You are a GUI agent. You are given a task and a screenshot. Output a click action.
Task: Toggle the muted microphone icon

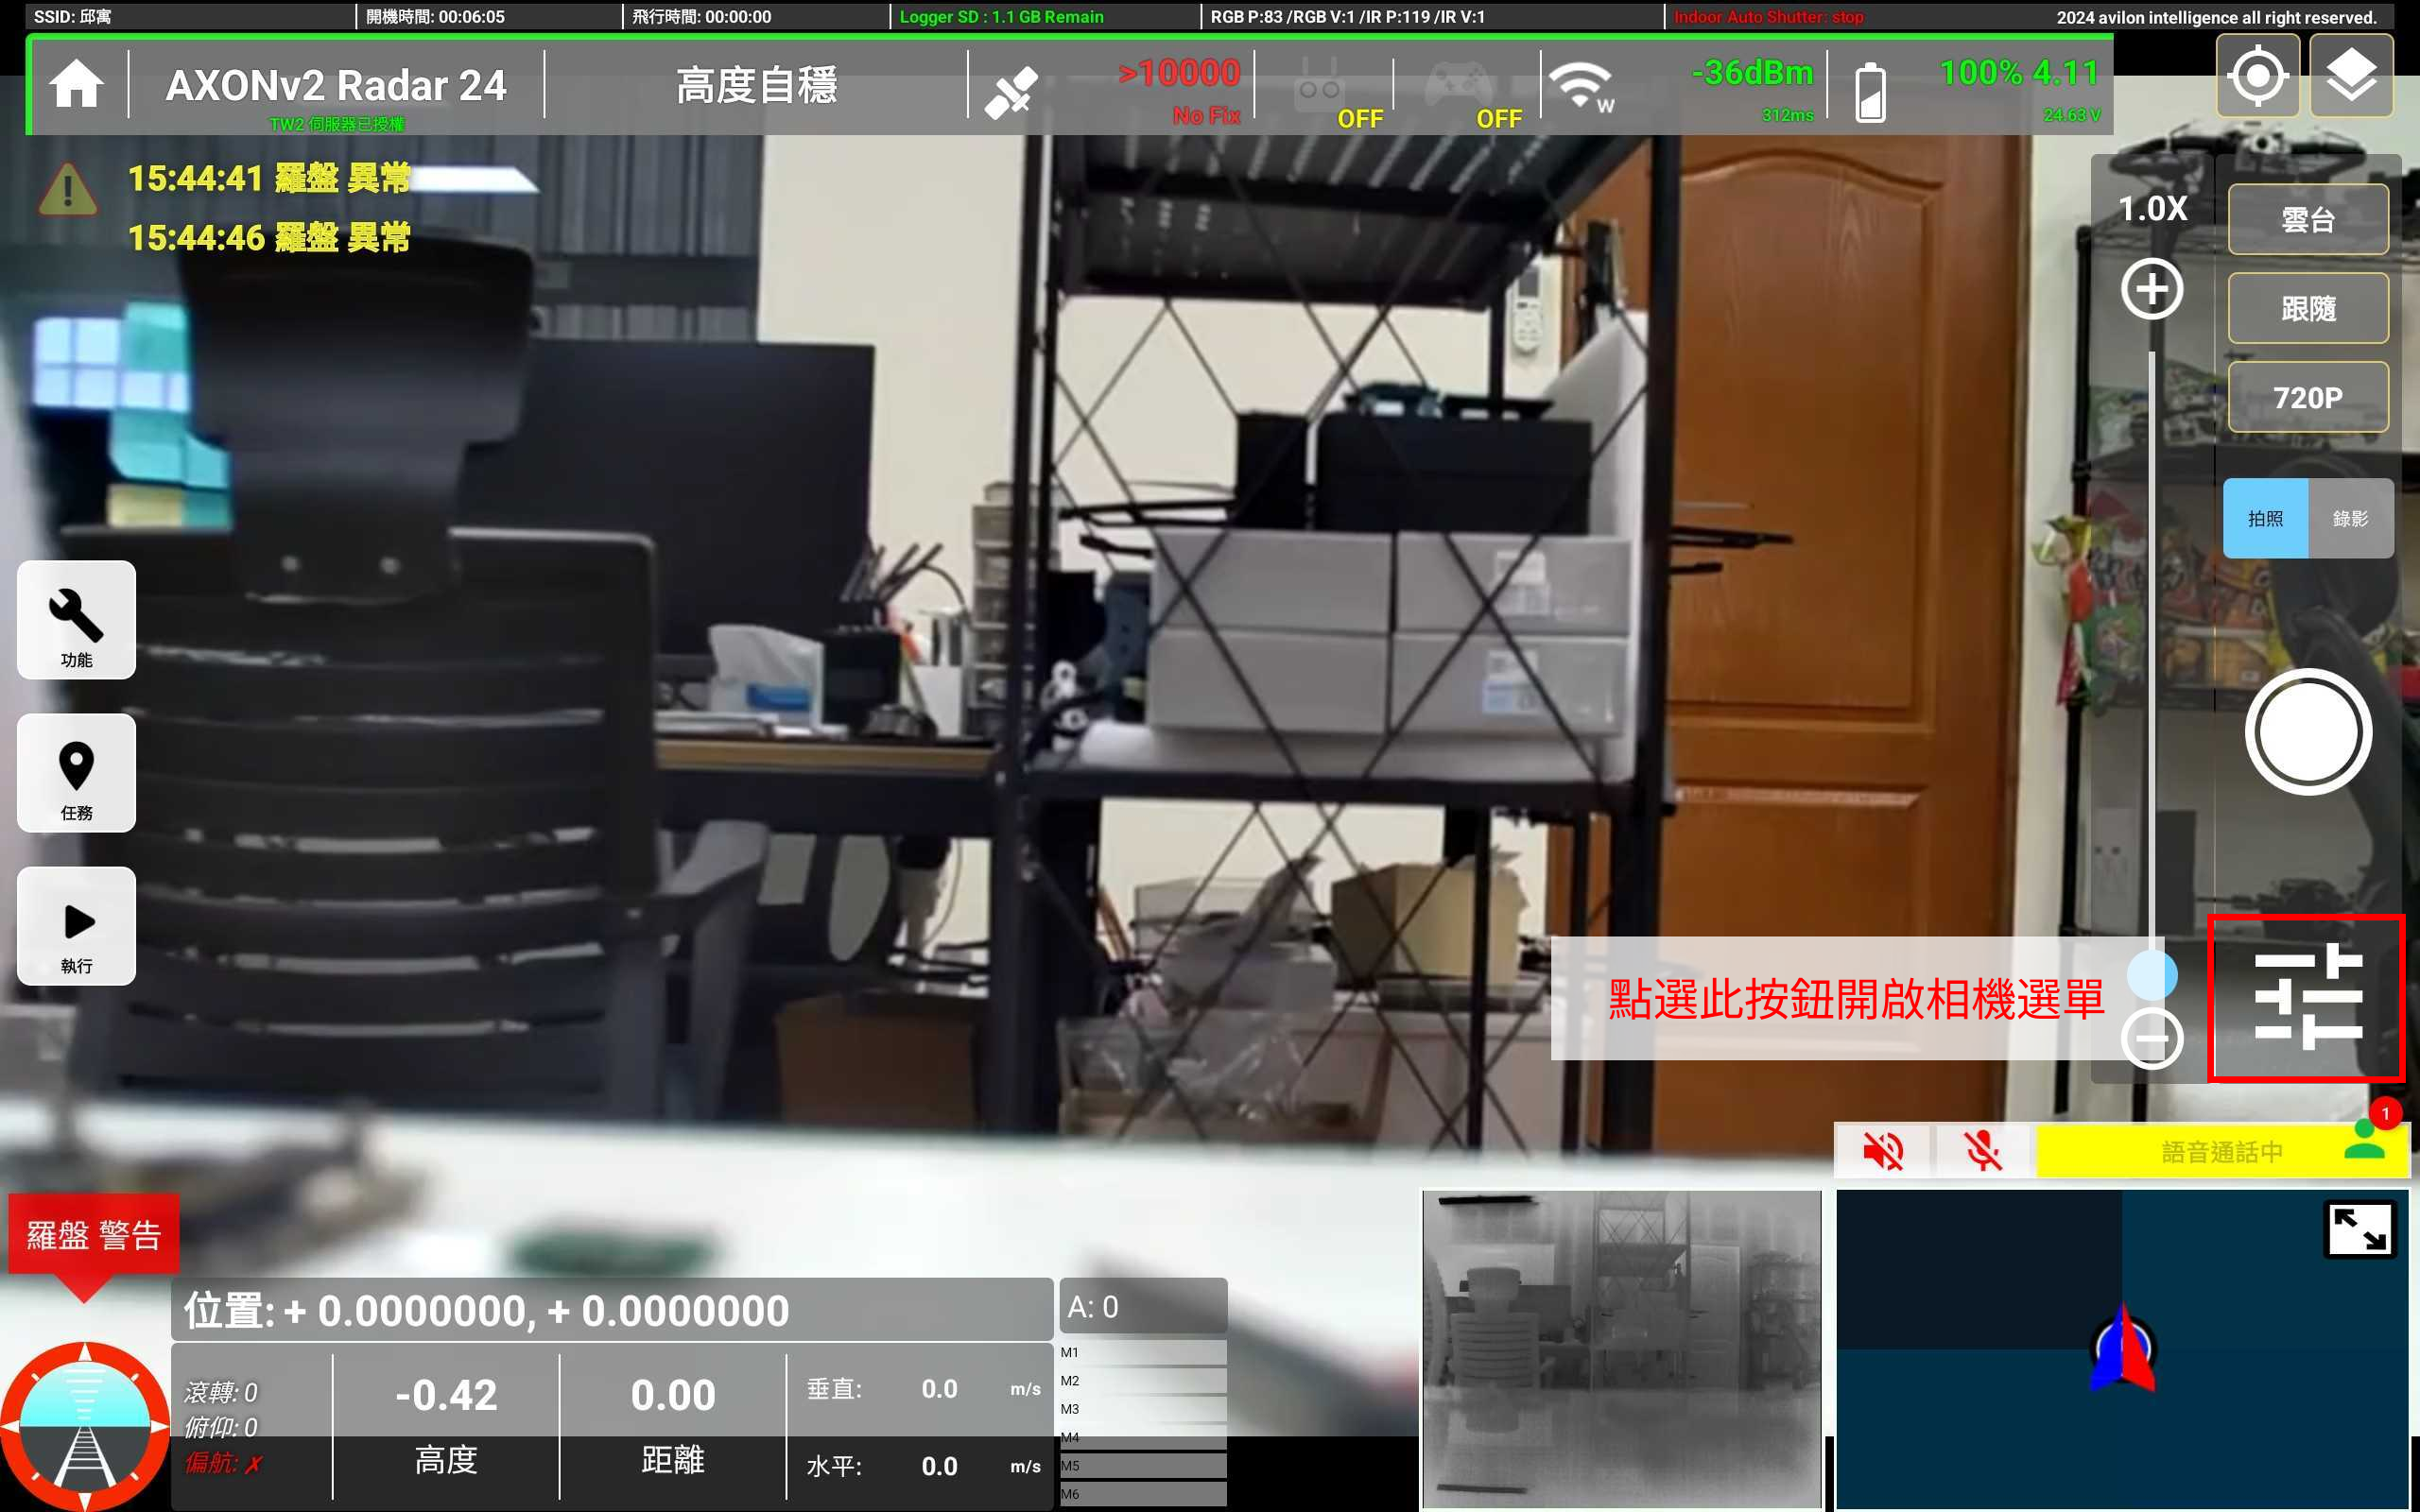[x=1983, y=1151]
